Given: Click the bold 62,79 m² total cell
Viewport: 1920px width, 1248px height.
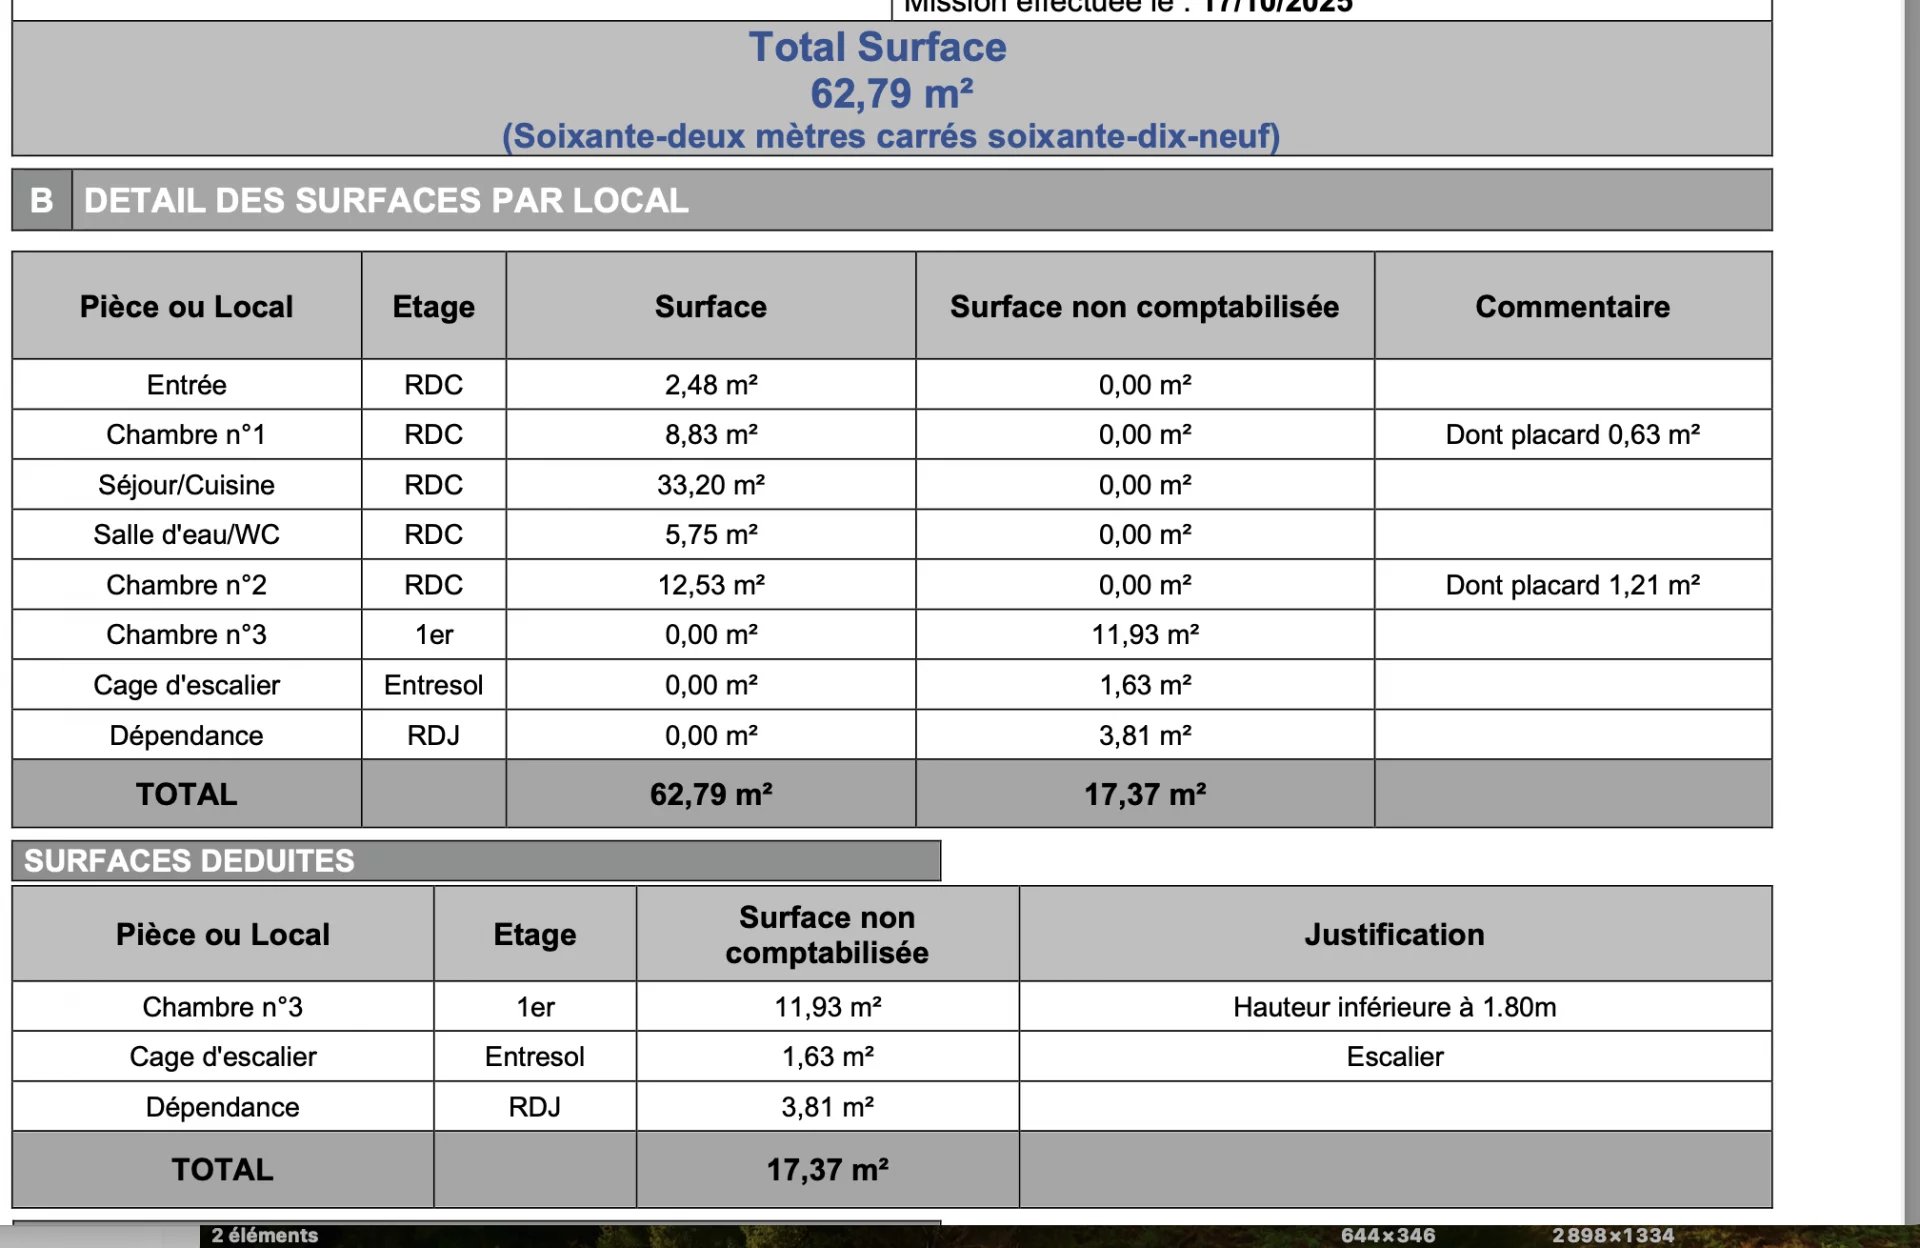Looking at the screenshot, I should [x=710, y=794].
